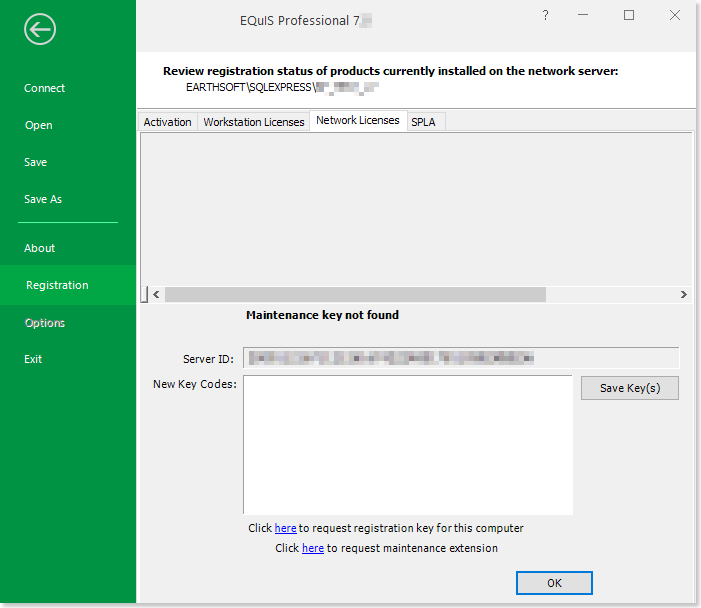Select Connect in the green sidebar
The image size is (701, 608).
point(45,88)
